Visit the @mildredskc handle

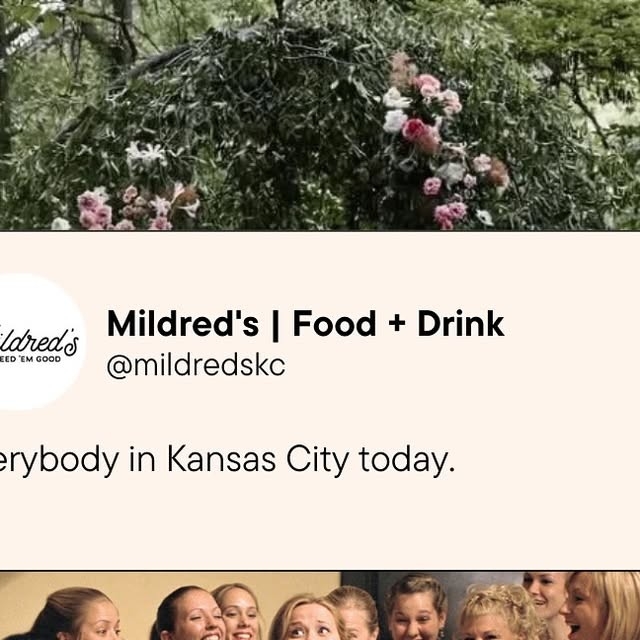coord(196,366)
